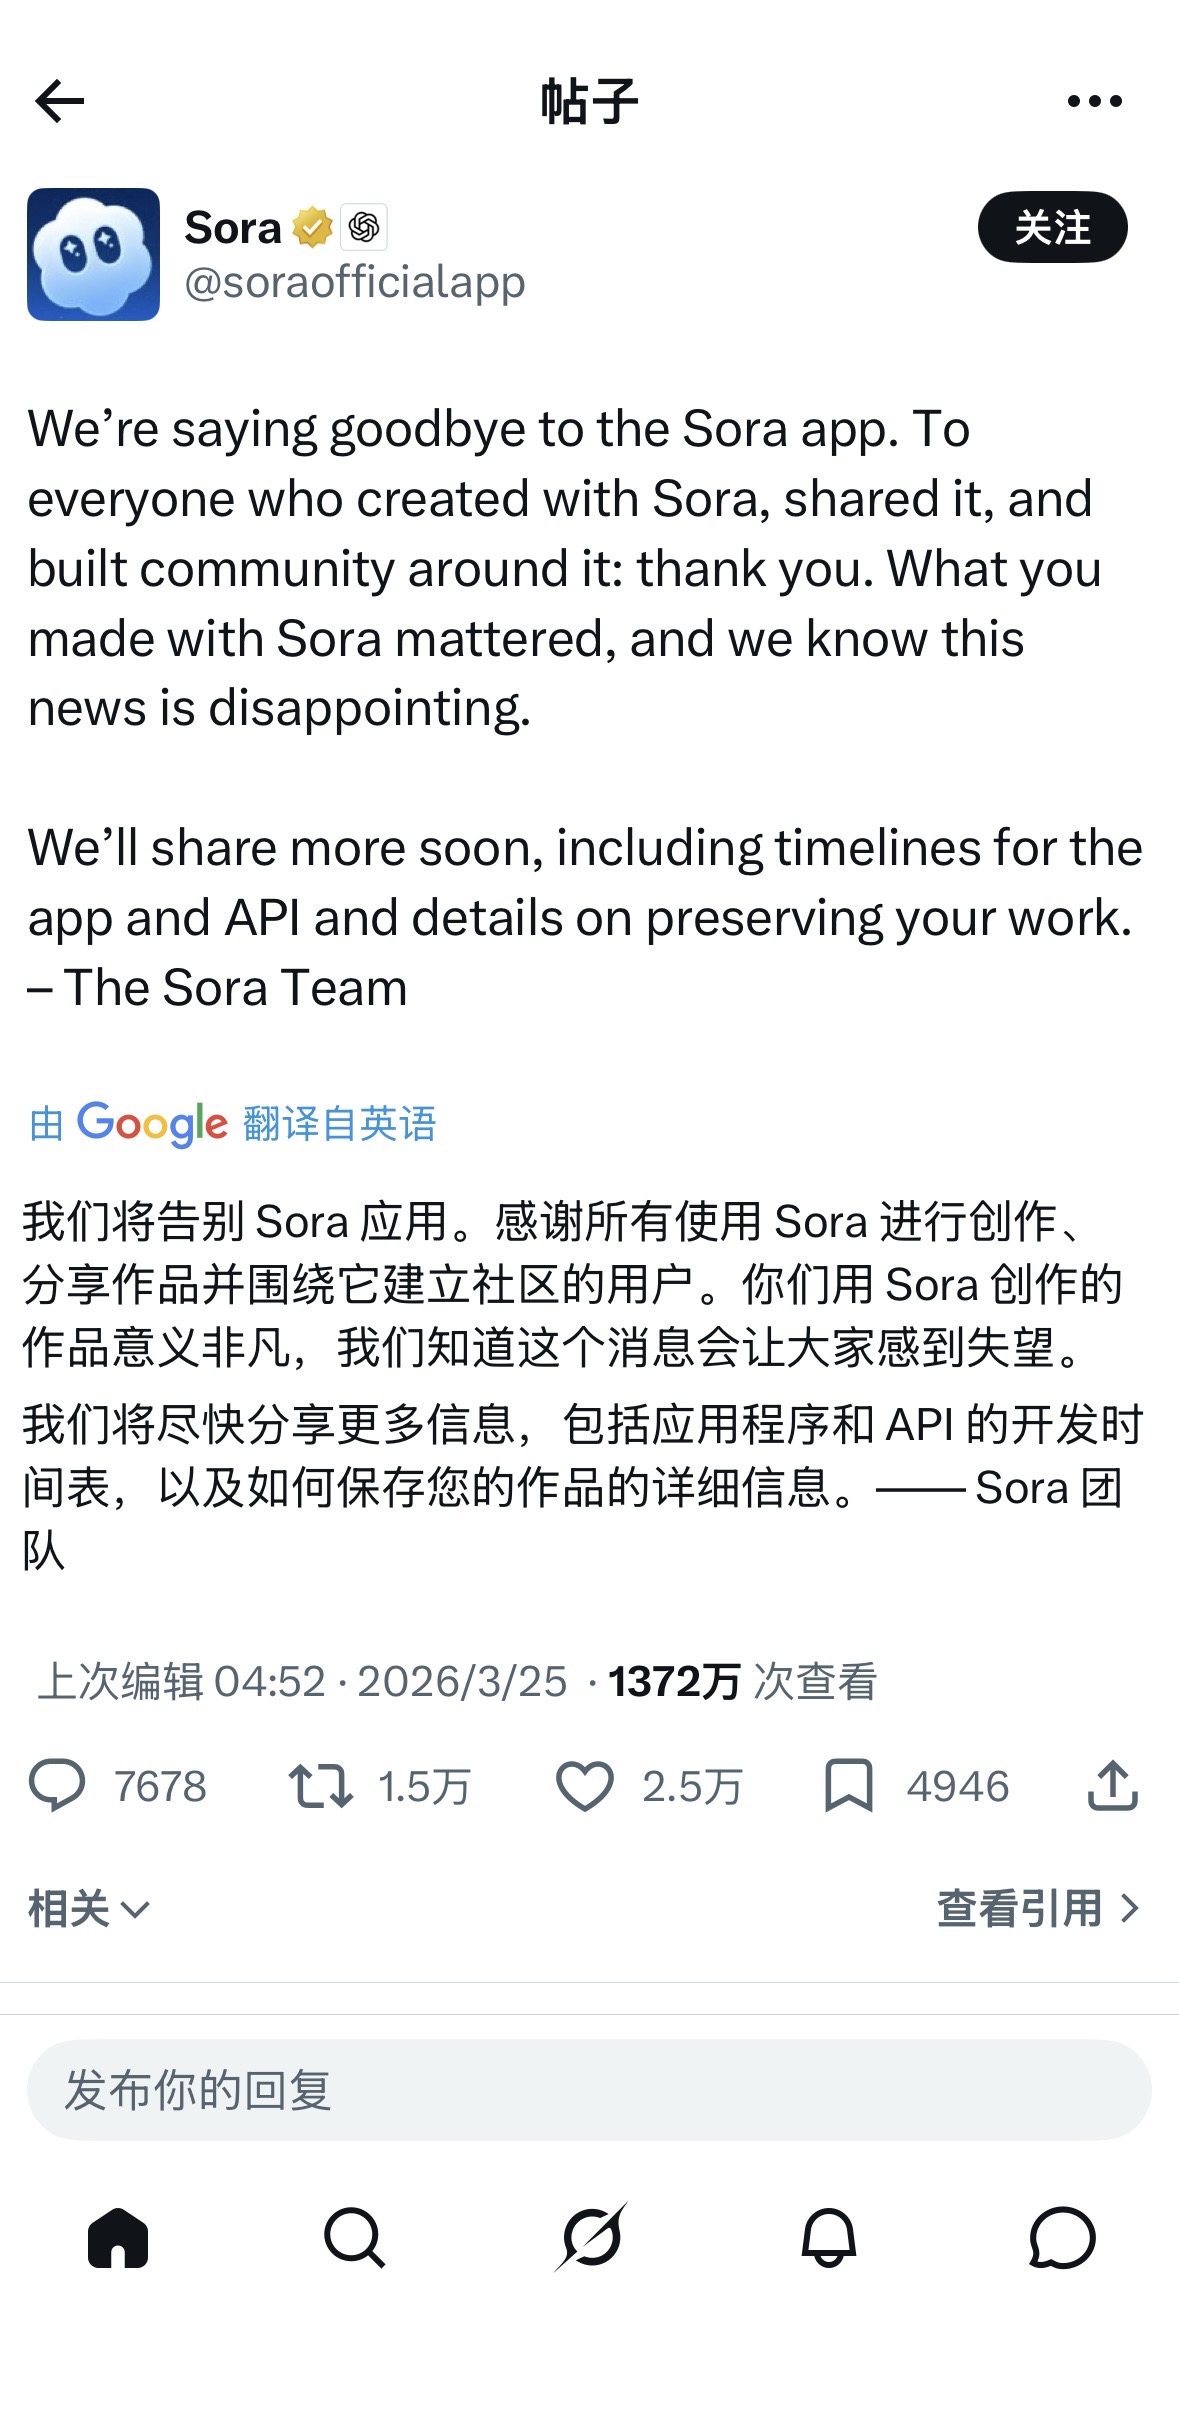Like the post with the heart icon
The width and height of the screenshot is (1179, 2413).
[584, 1786]
